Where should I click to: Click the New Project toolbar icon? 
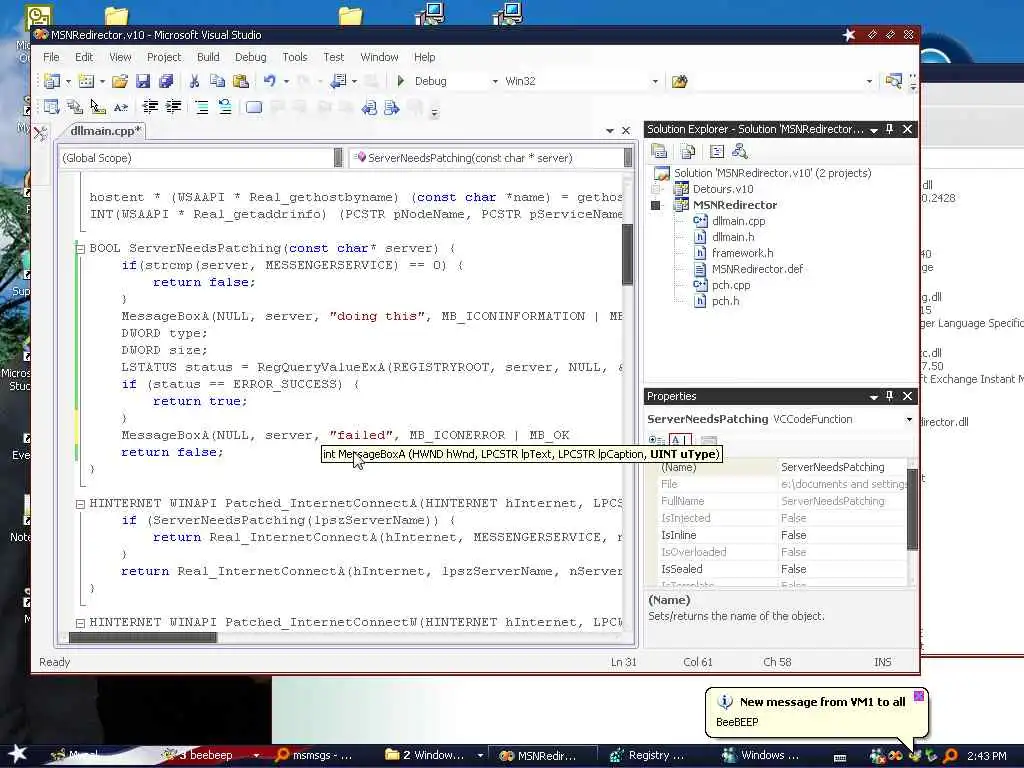click(x=52, y=81)
